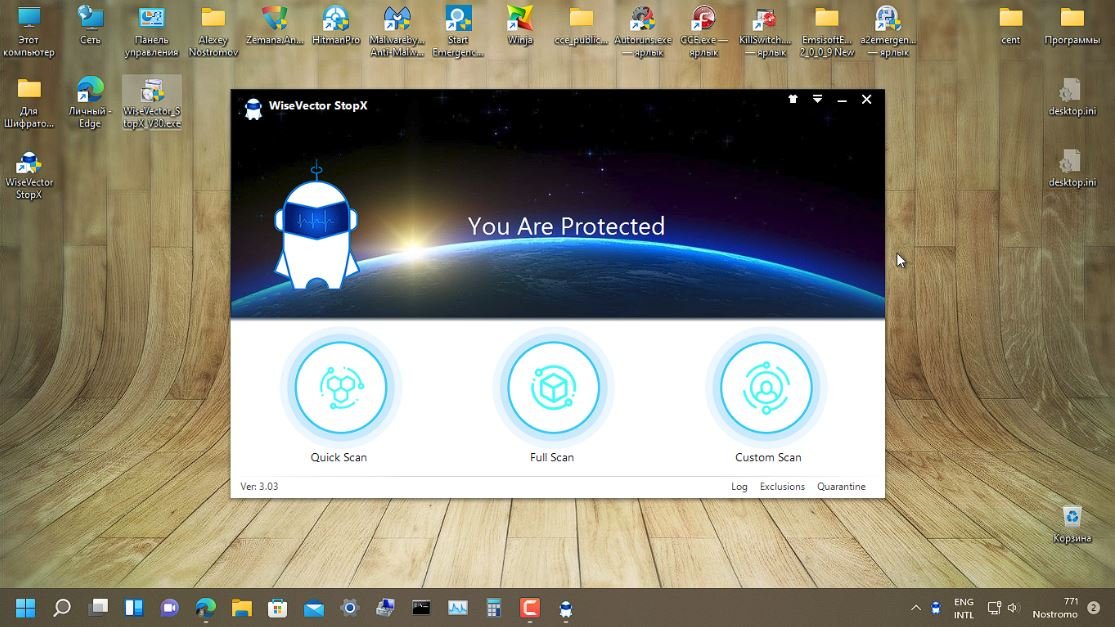Screen dimensions: 1115x627
Task: Switch the ENG INTL input language
Action: [x=964, y=609]
